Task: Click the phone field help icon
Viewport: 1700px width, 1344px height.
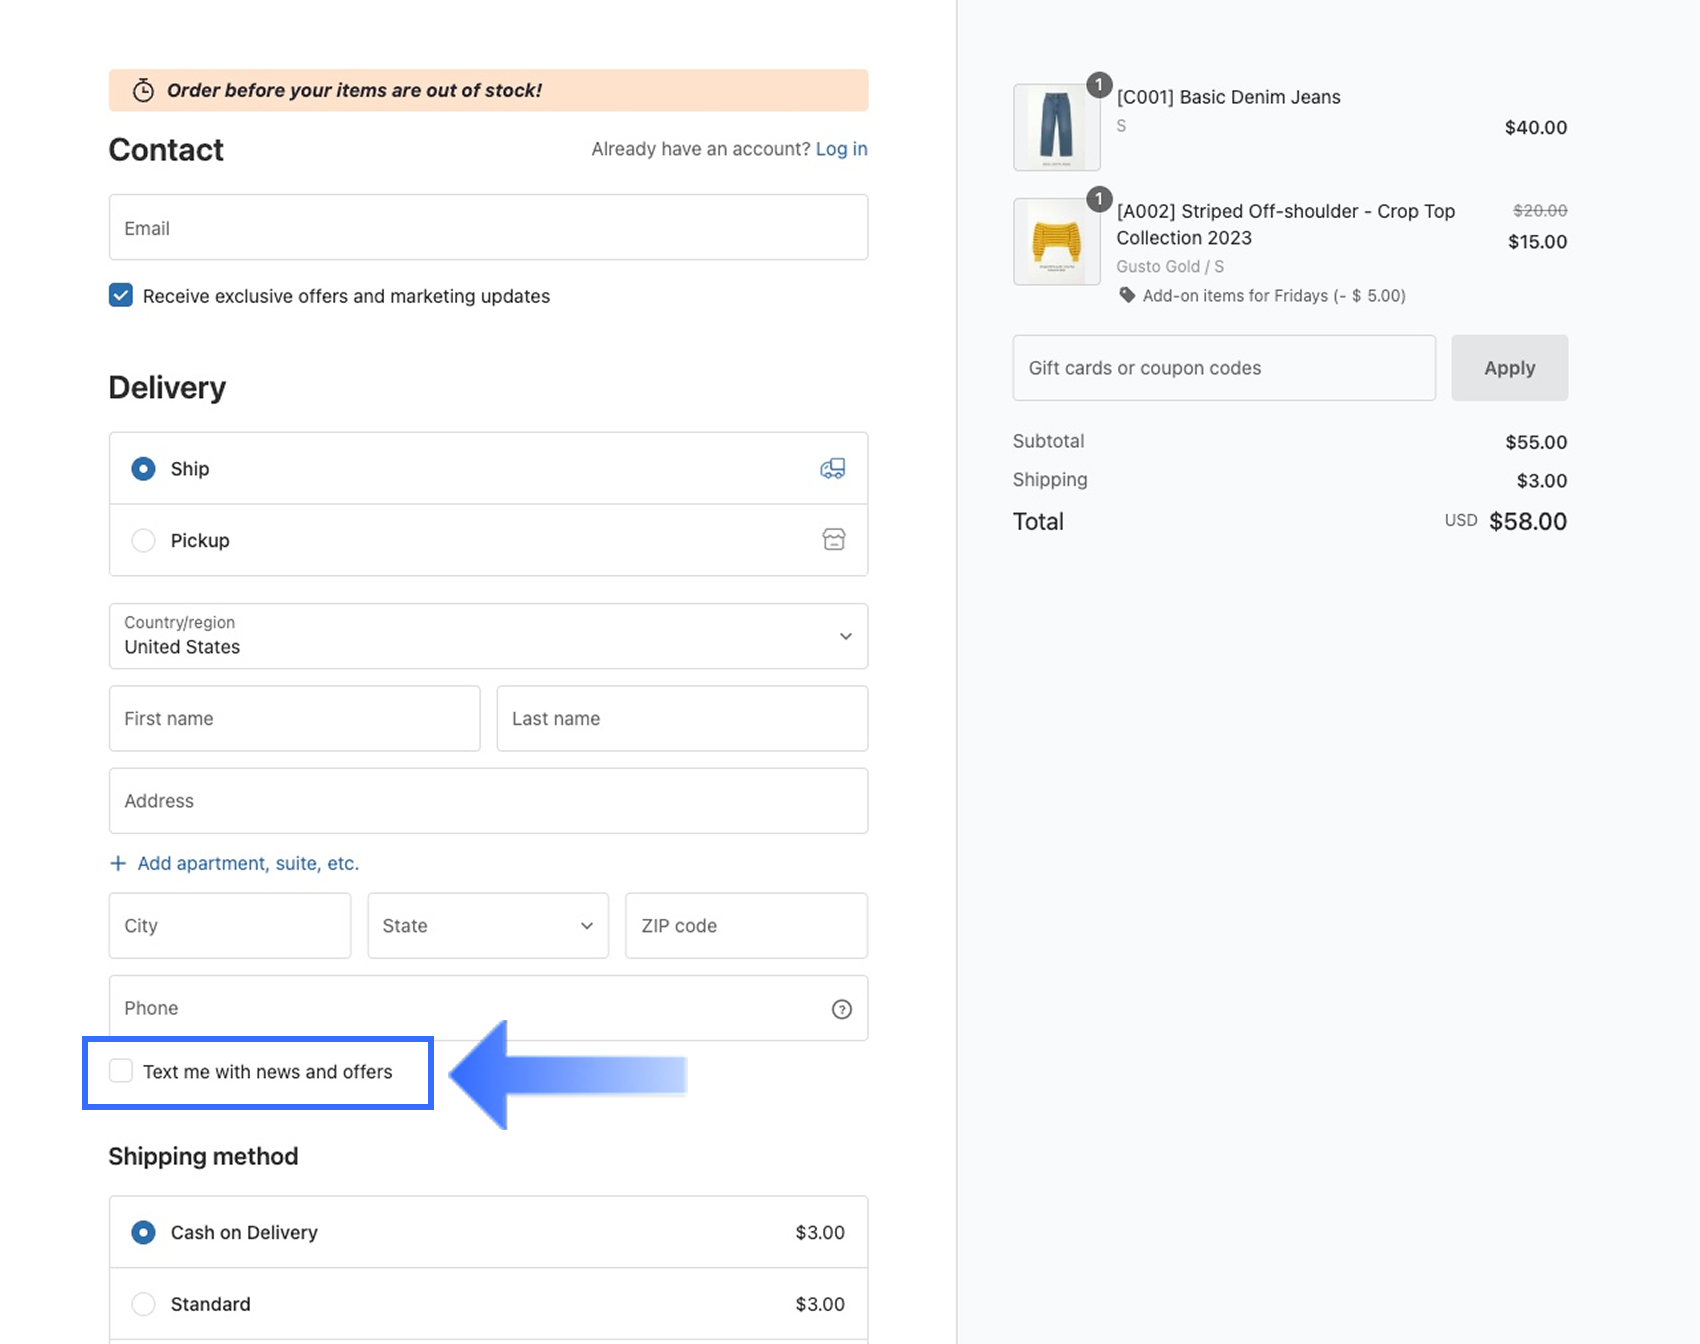Action: 841,1009
